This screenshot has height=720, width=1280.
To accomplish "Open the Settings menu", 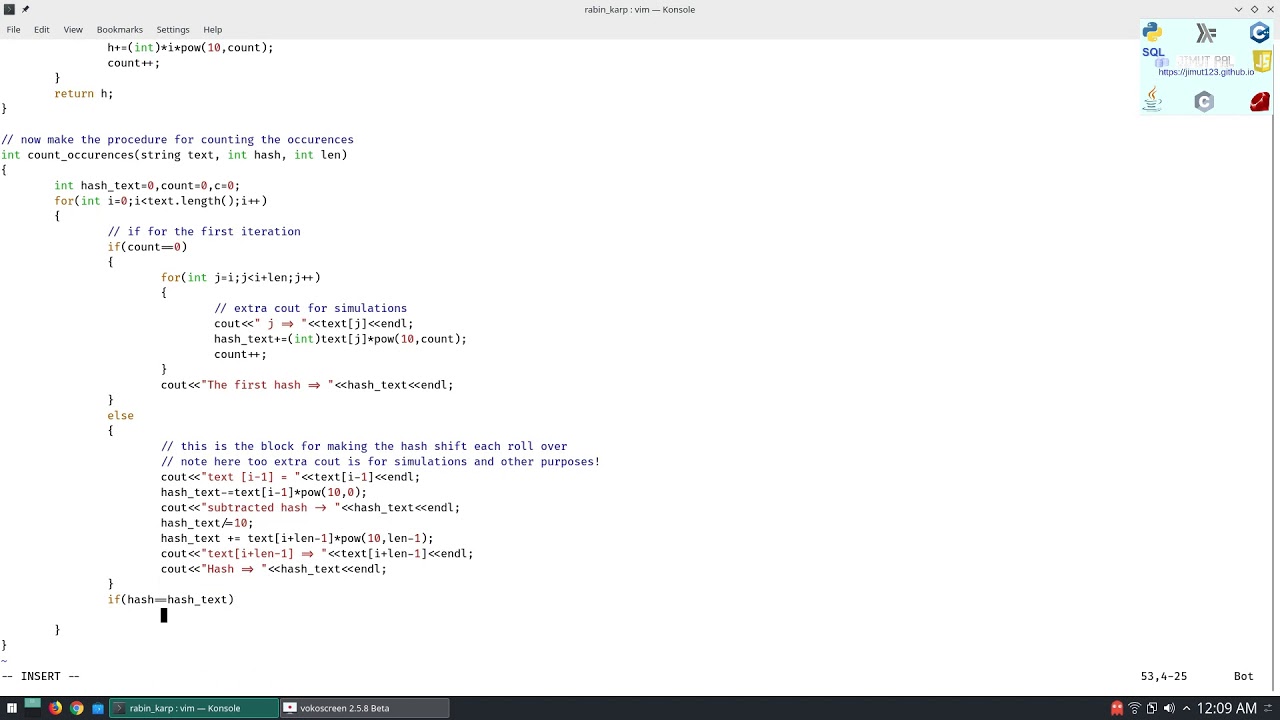I will [173, 30].
